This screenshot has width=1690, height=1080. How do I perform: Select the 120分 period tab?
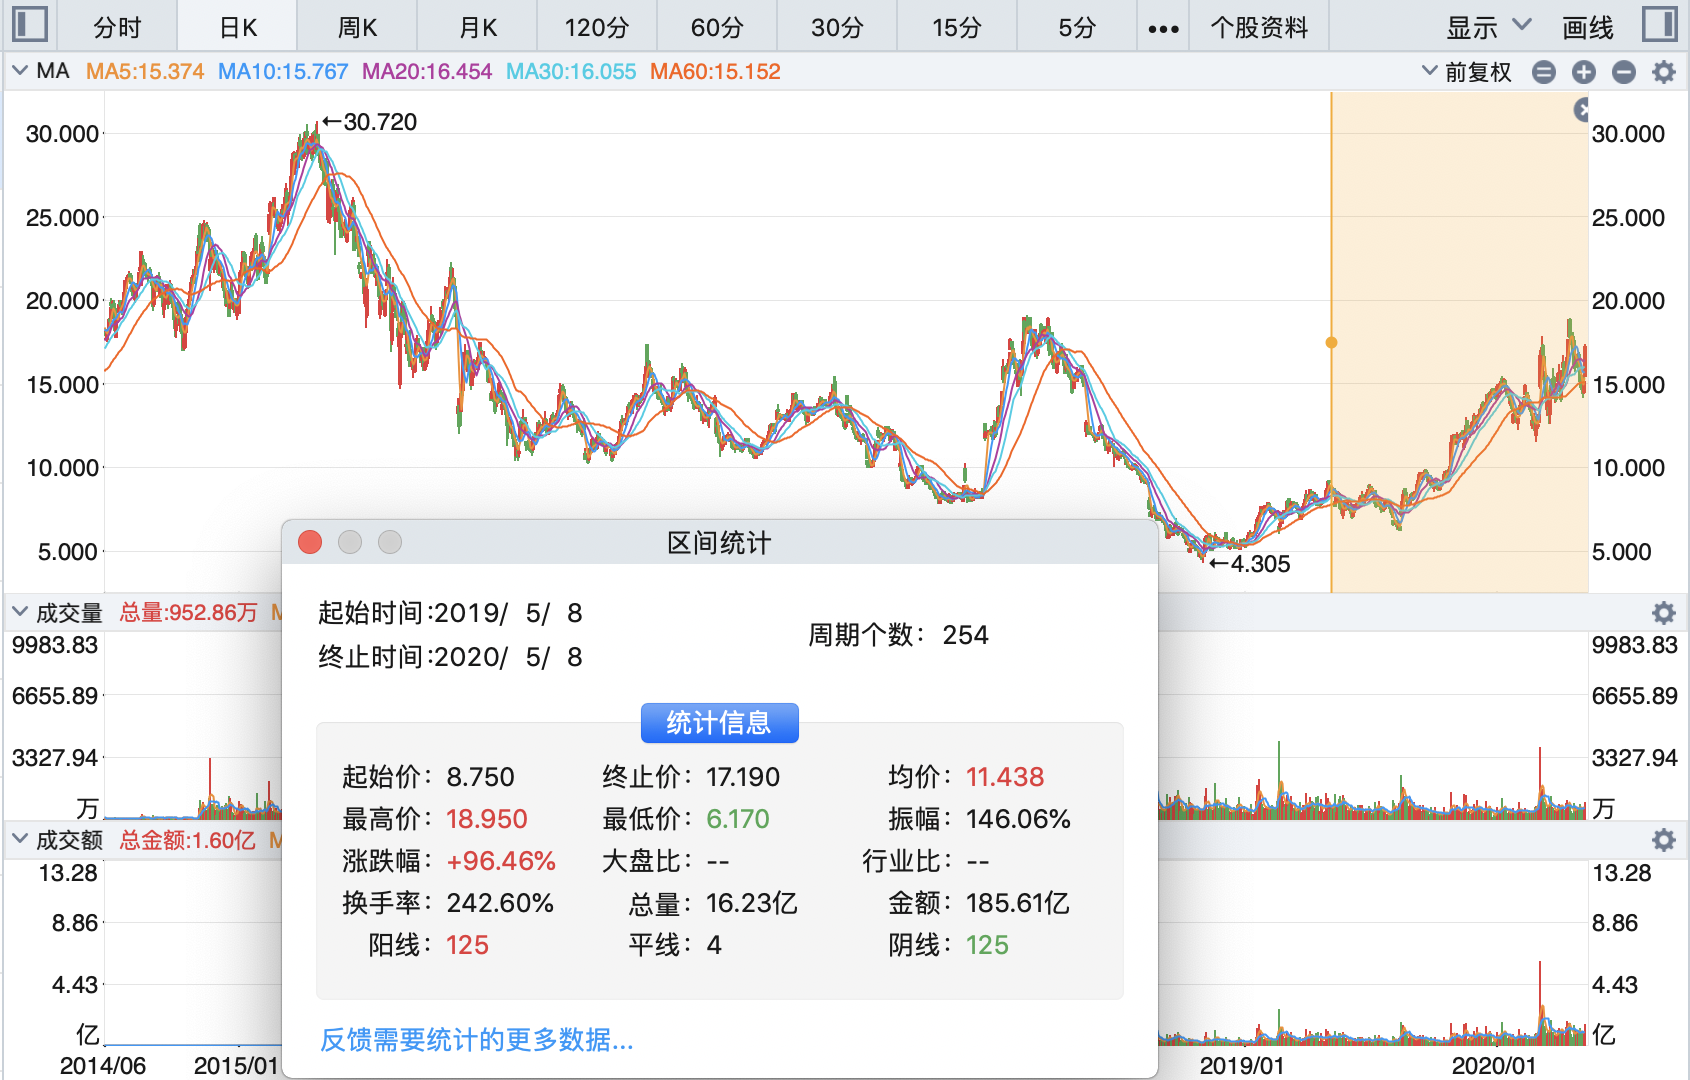click(597, 27)
